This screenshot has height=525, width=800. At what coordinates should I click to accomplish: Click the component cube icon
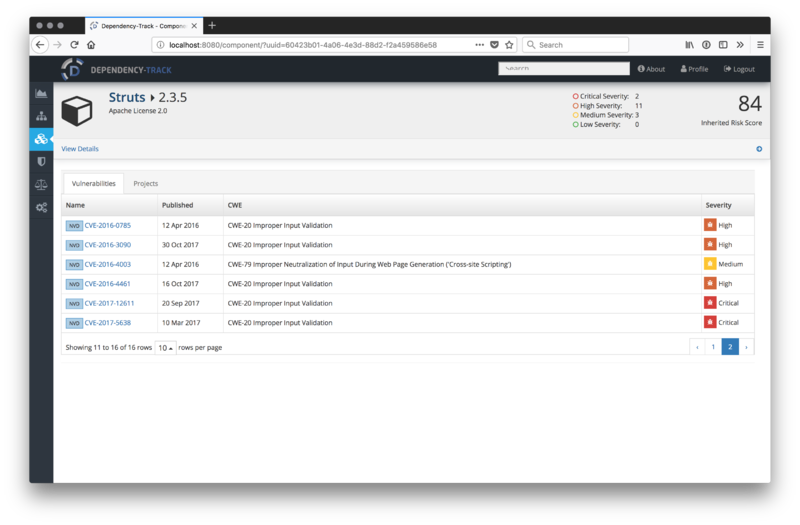coord(77,110)
